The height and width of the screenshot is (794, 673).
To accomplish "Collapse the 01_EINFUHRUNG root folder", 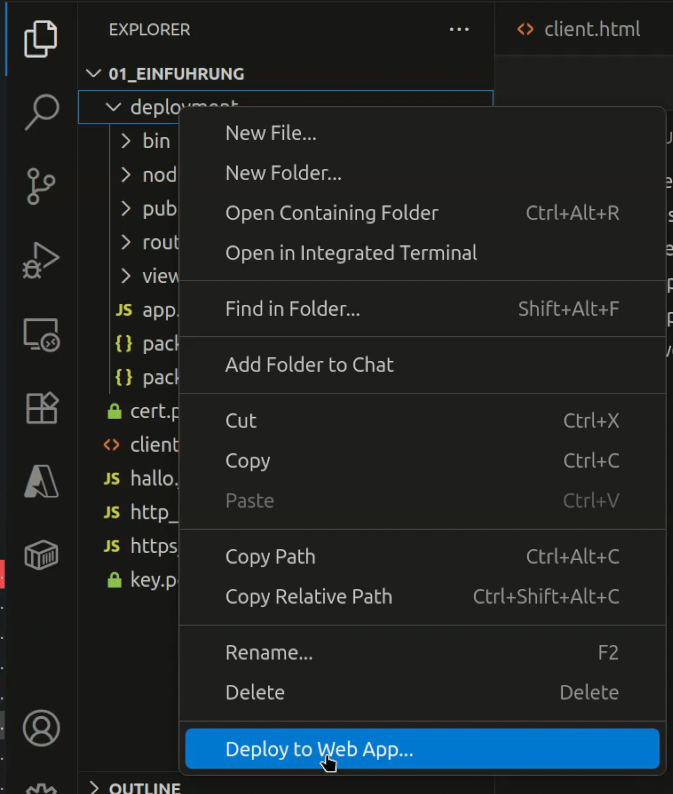I will click(x=95, y=74).
